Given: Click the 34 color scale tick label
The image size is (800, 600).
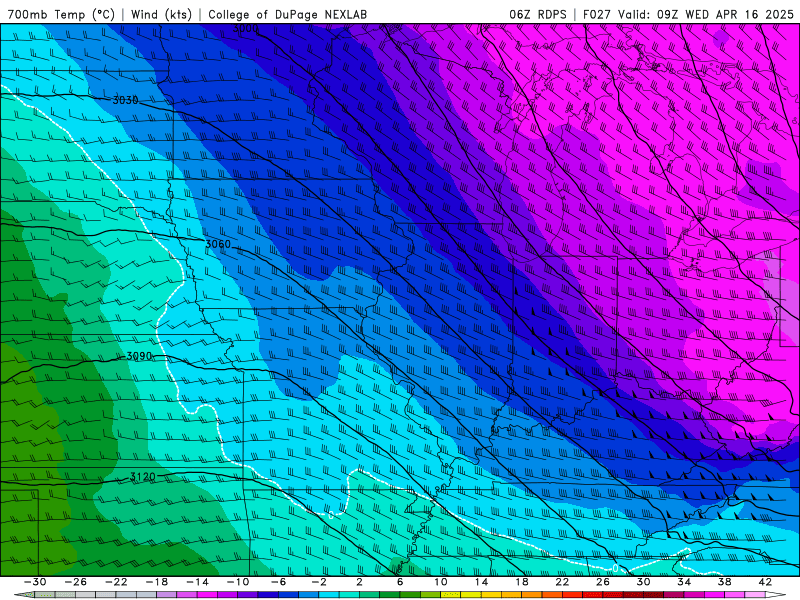Looking at the screenshot, I should point(684,582).
